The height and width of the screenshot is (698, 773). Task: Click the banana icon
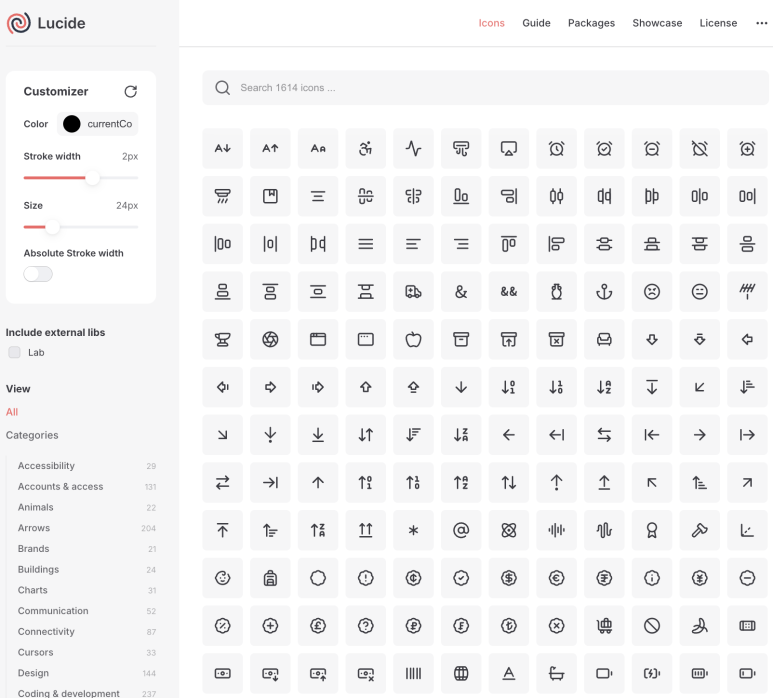pyautogui.click(x=700, y=626)
